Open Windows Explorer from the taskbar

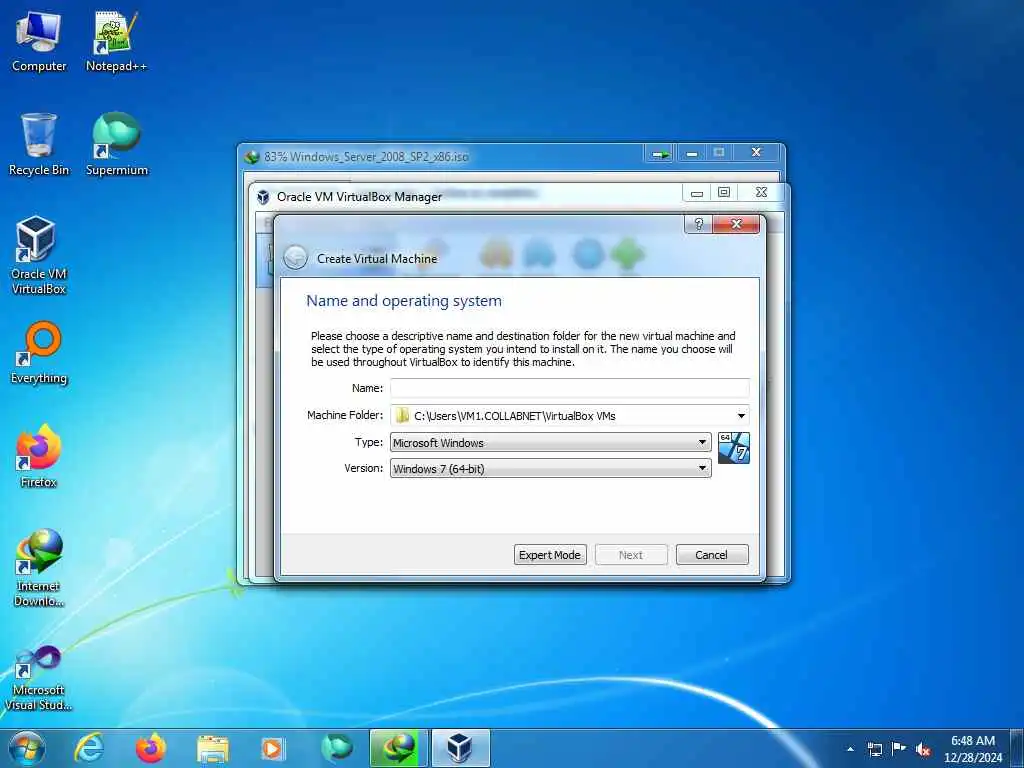pos(213,748)
